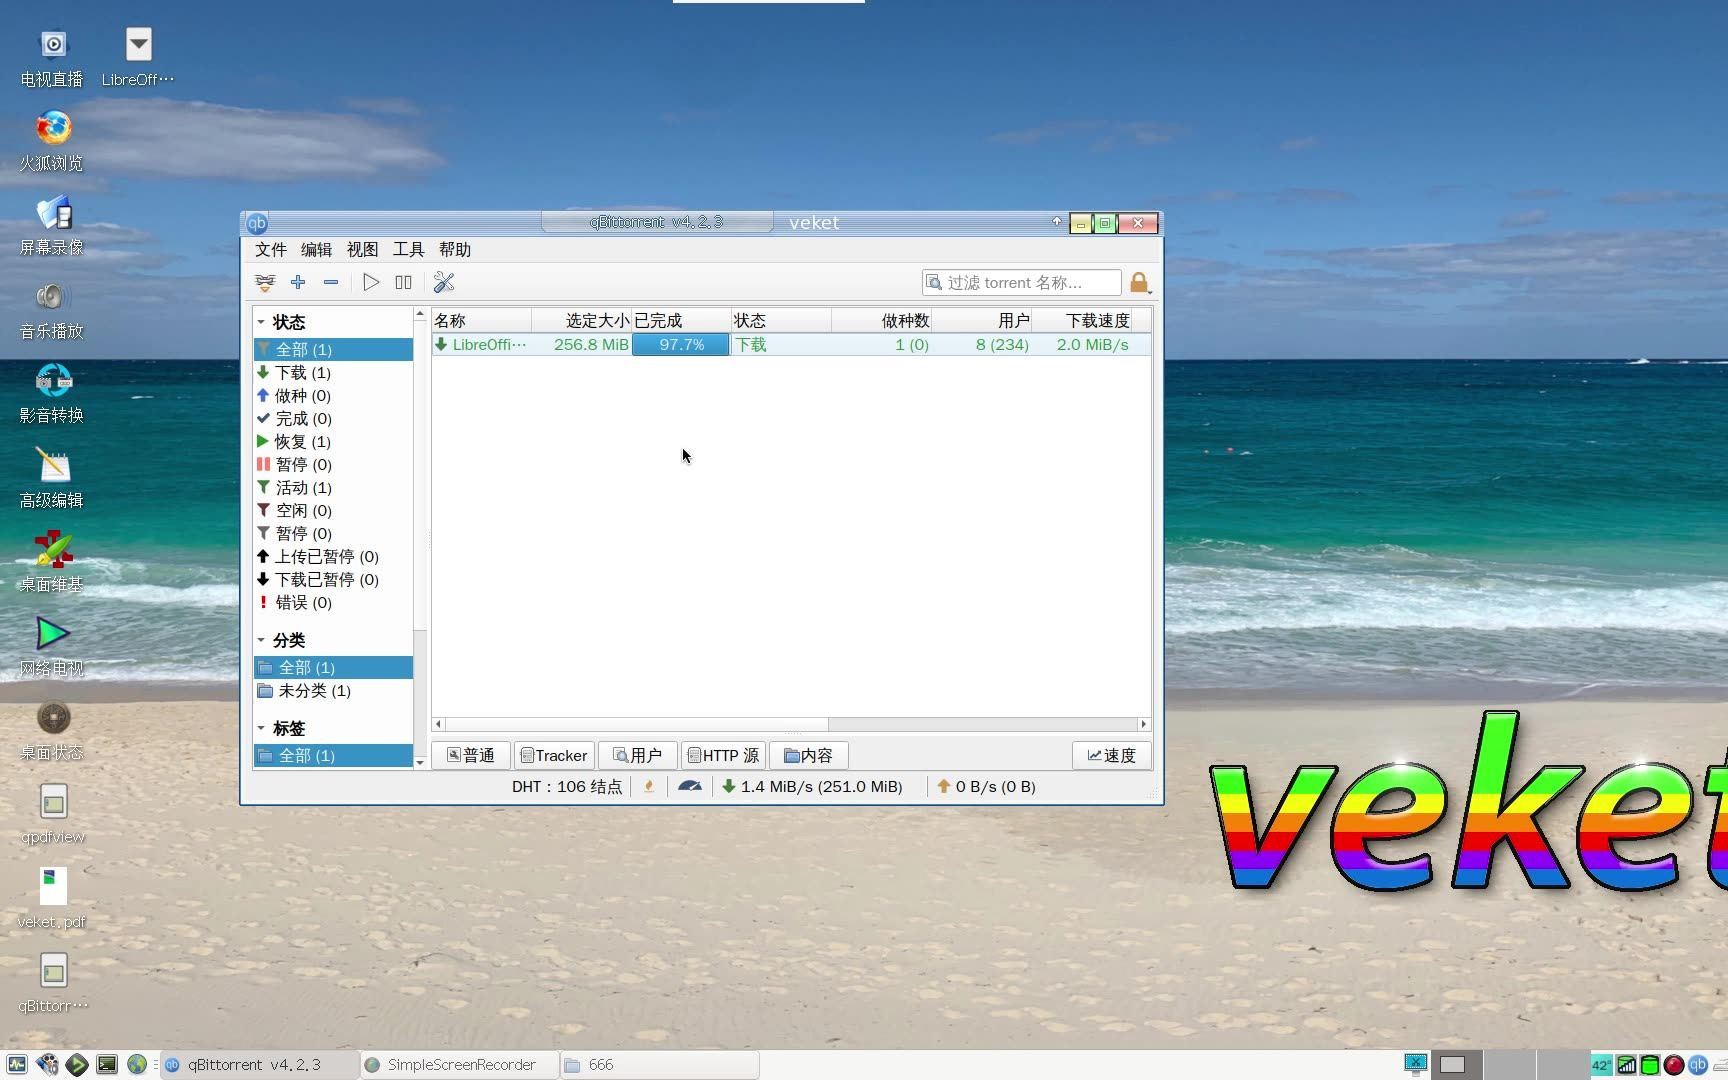Click the torrent list horizontal scrollbar
The image size is (1728, 1080).
pyautogui.click(x=637, y=724)
